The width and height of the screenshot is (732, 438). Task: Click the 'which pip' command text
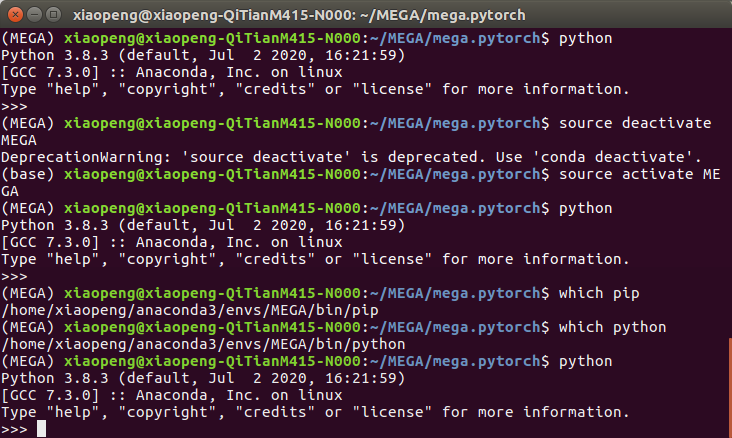[599, 293]
